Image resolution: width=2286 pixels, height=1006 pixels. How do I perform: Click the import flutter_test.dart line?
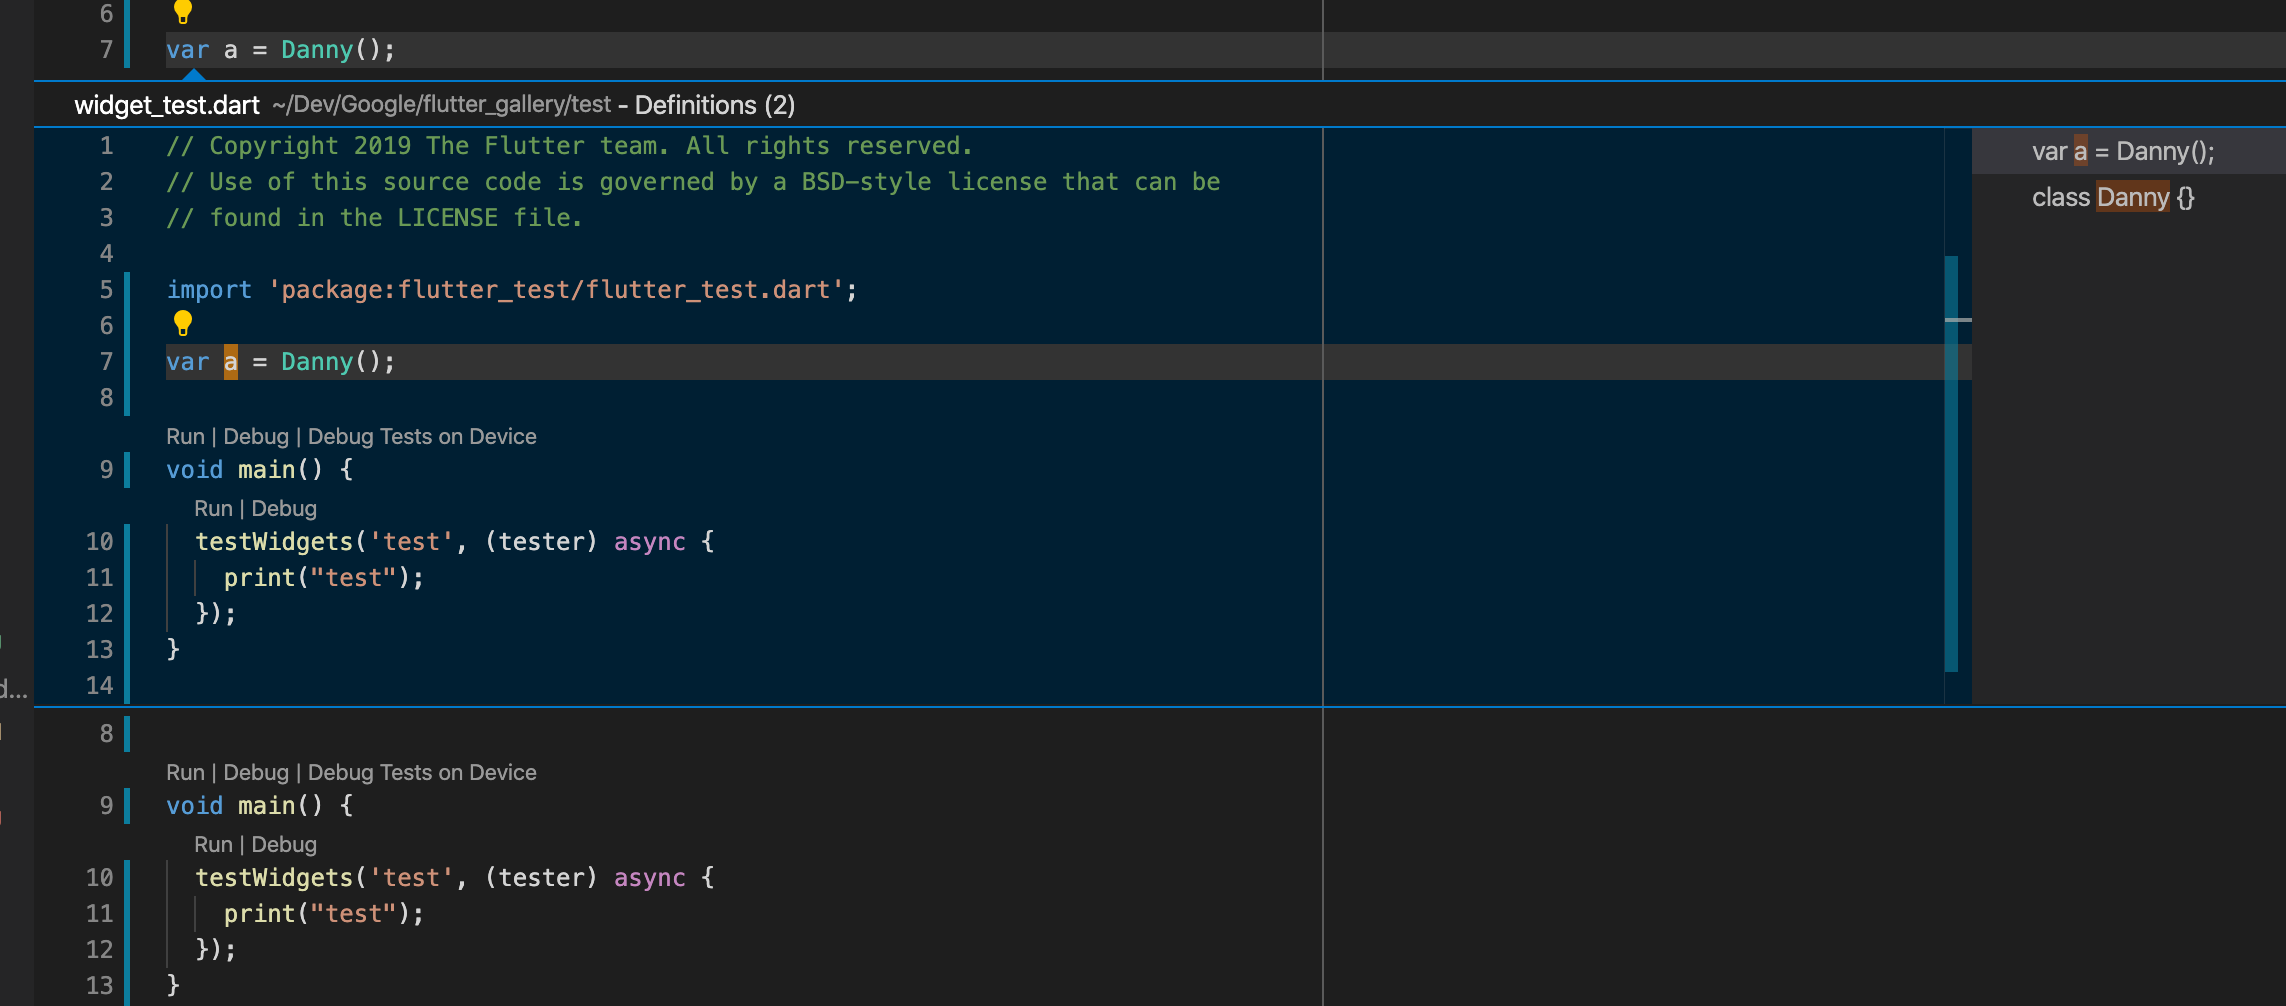pyautogui.click(x=512, y=290)
